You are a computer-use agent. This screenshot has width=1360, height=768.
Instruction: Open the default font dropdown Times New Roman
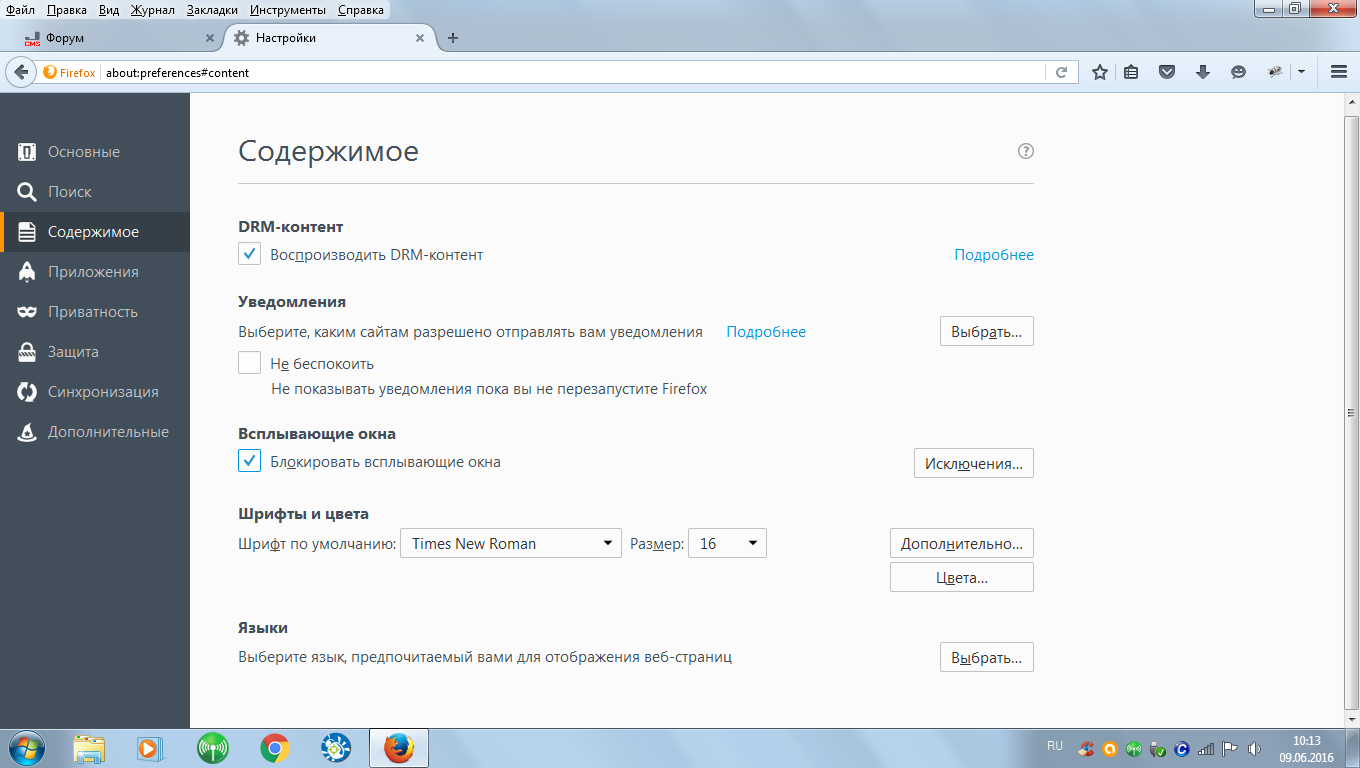coord(510,544)
